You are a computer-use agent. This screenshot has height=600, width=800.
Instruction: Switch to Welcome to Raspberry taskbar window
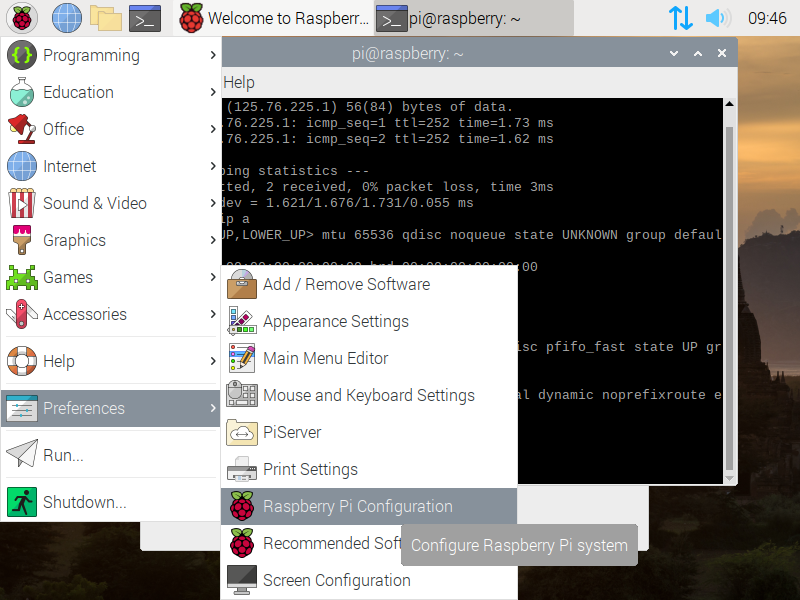point(273,18)
